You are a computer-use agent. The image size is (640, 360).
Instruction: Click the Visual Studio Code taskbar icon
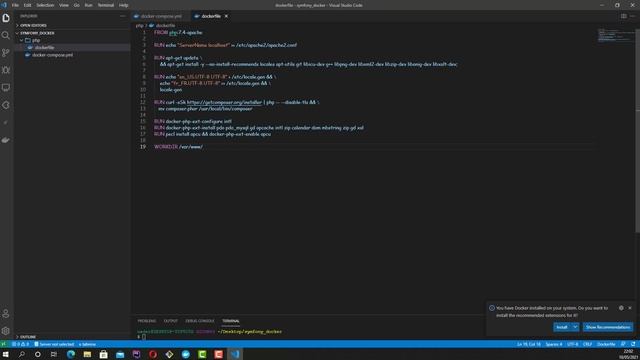(x=235, y=354)
